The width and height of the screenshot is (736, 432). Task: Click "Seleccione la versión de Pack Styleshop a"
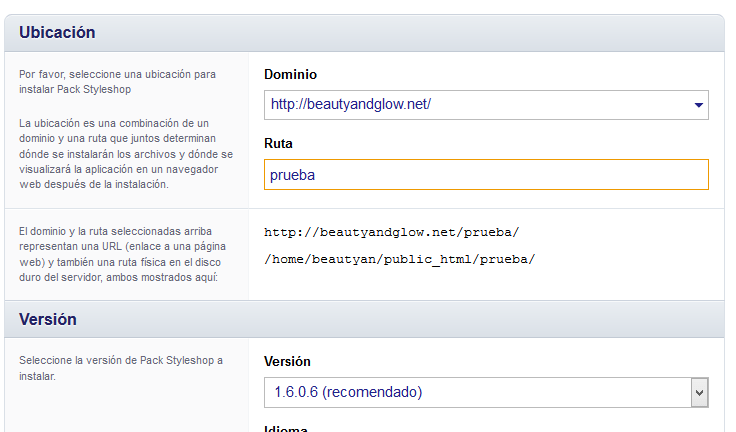point(121,360)
